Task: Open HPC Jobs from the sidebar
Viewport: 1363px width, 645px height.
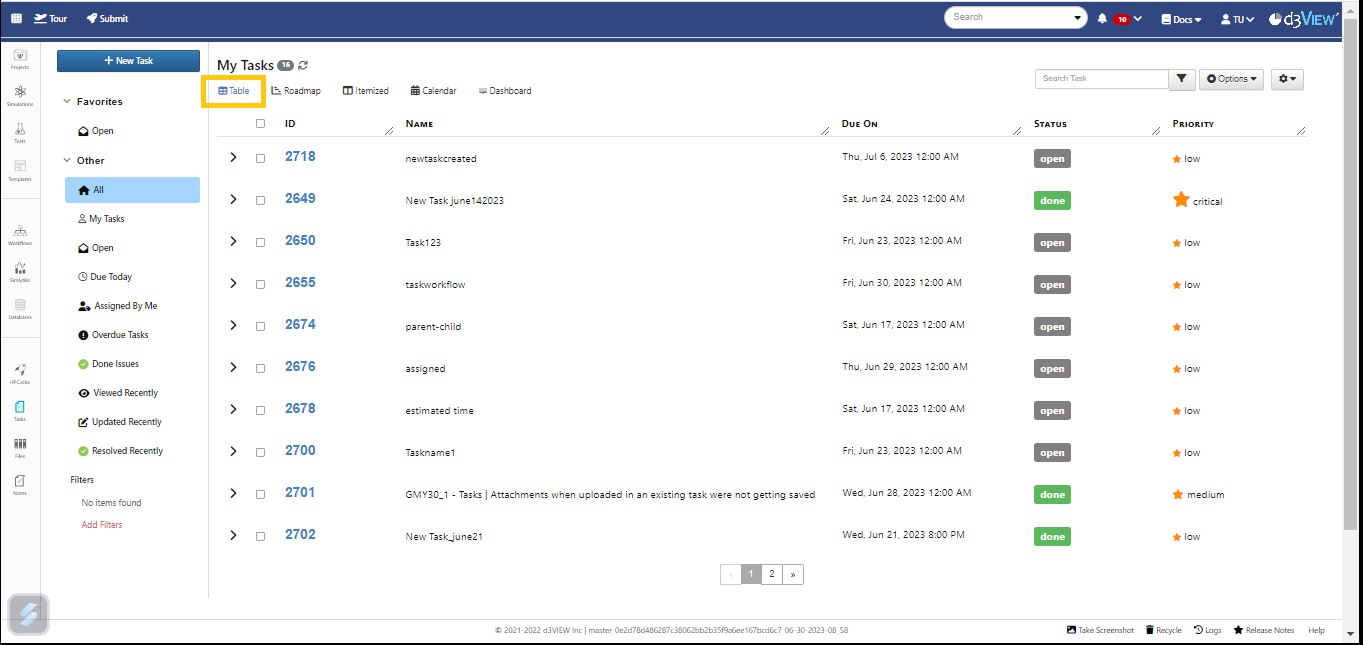Action: coord(20,373)
